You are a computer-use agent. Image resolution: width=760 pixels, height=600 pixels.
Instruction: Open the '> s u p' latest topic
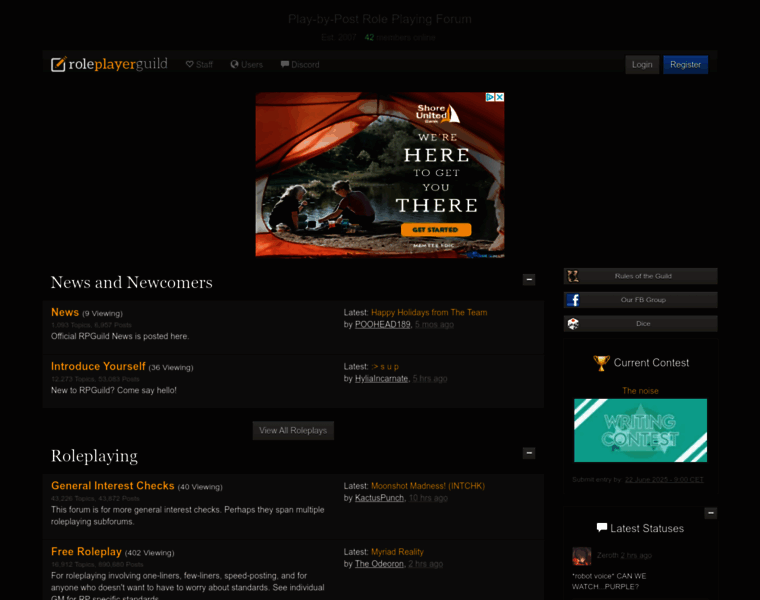tap(385, 367)
